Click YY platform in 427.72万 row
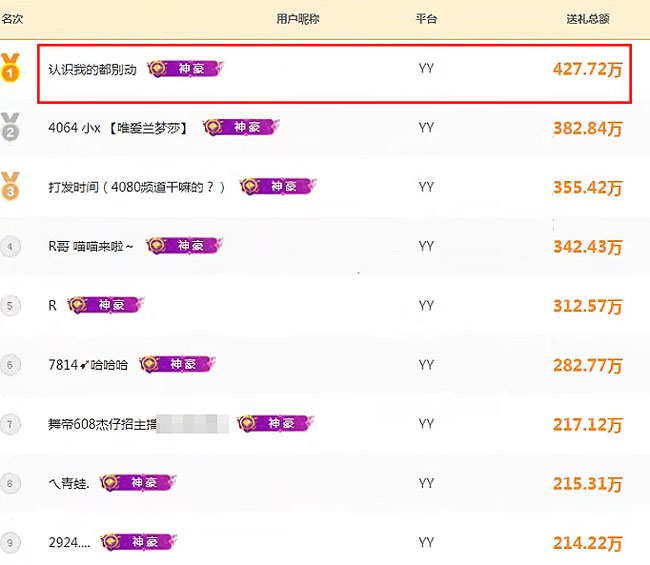Image resolution: width=650 pixels, height=565 pixels. (x=426, y=68)
